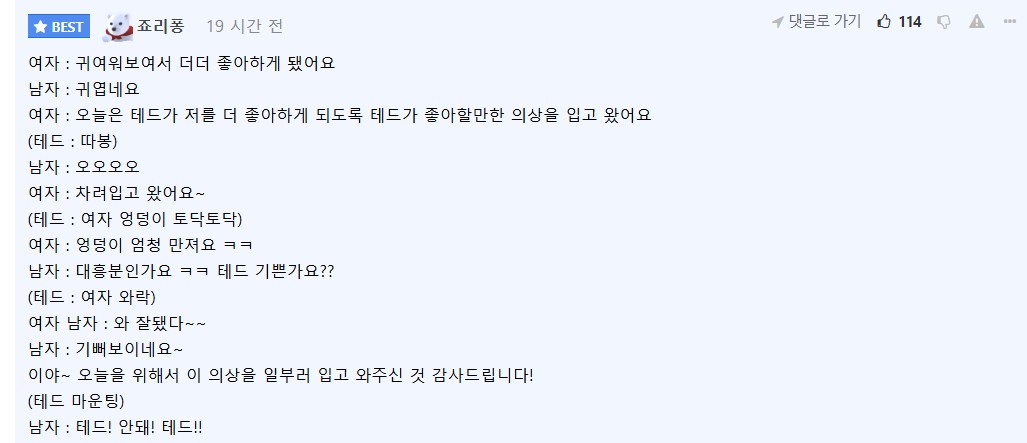Click the text '(테드 : 여자 엉덩이 토닥토닥)'
Screen dimensions: 1027x443
click(135, 219)
